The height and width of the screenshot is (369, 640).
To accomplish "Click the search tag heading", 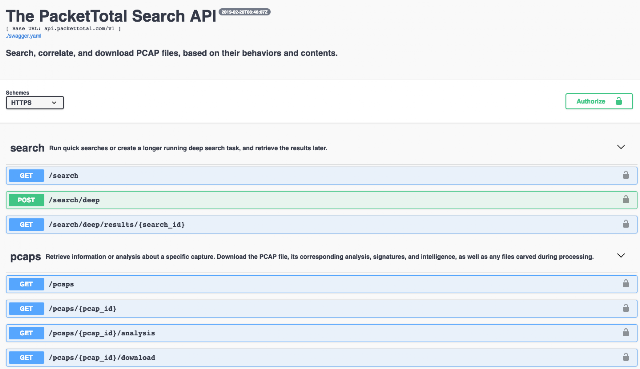I will (27, 148).
